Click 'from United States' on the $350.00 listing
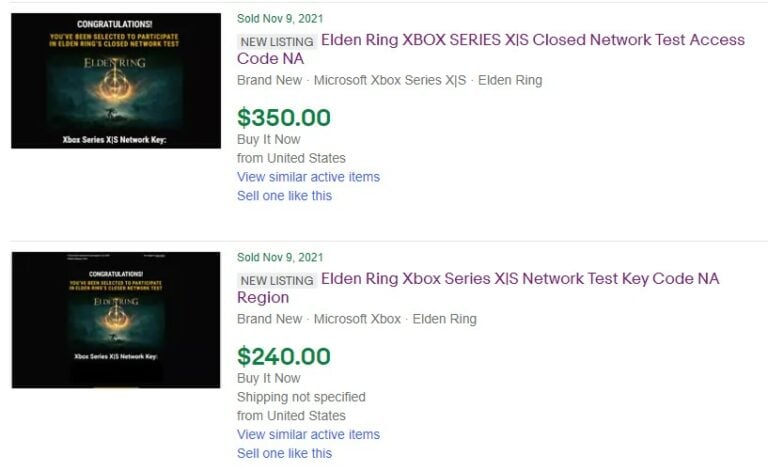768x471 pixels. 291,158
